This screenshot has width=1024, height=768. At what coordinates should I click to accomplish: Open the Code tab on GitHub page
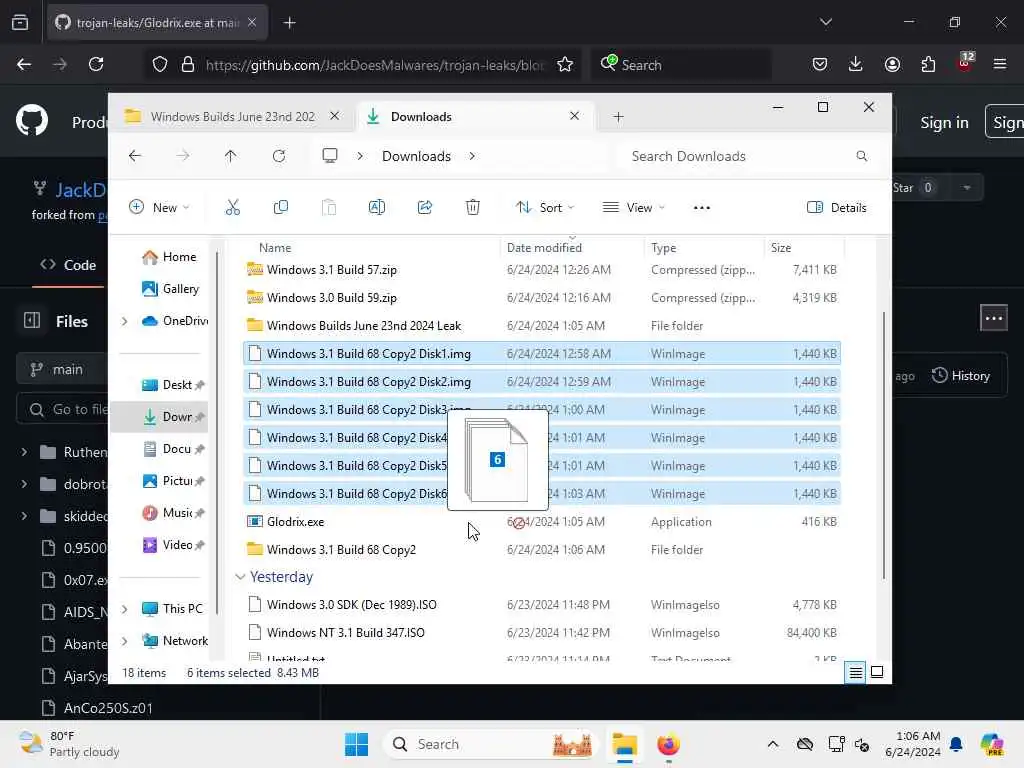[68, 265]
